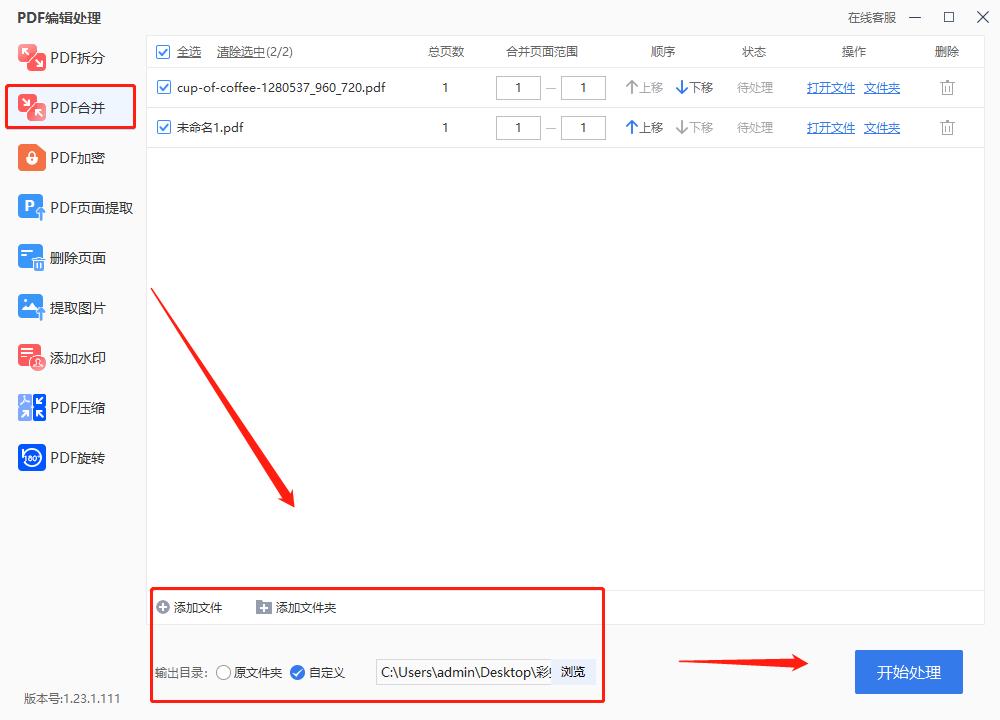Viewport: 1000px width, 720px height.
Task: Open the 提取图片 icon
Action: click(31, 307)
